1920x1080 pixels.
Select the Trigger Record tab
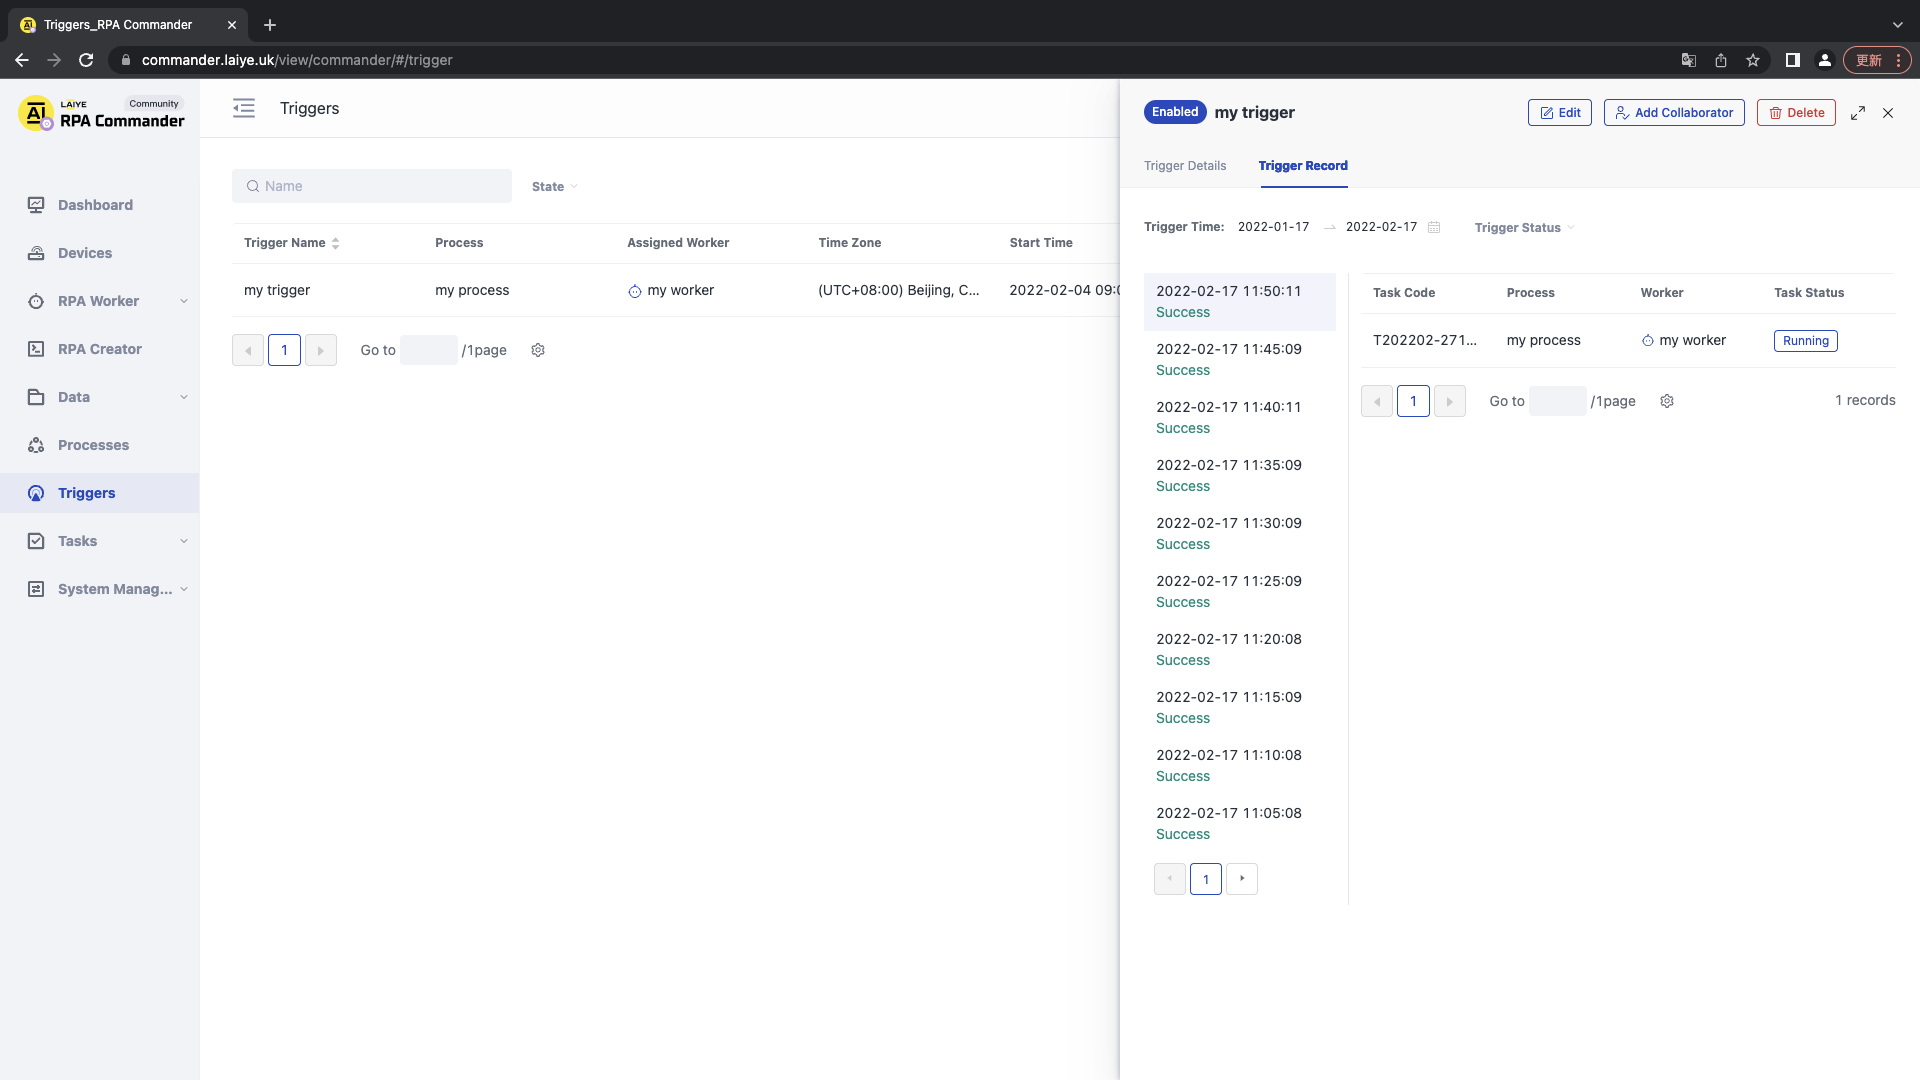[x=1305, y=165]
